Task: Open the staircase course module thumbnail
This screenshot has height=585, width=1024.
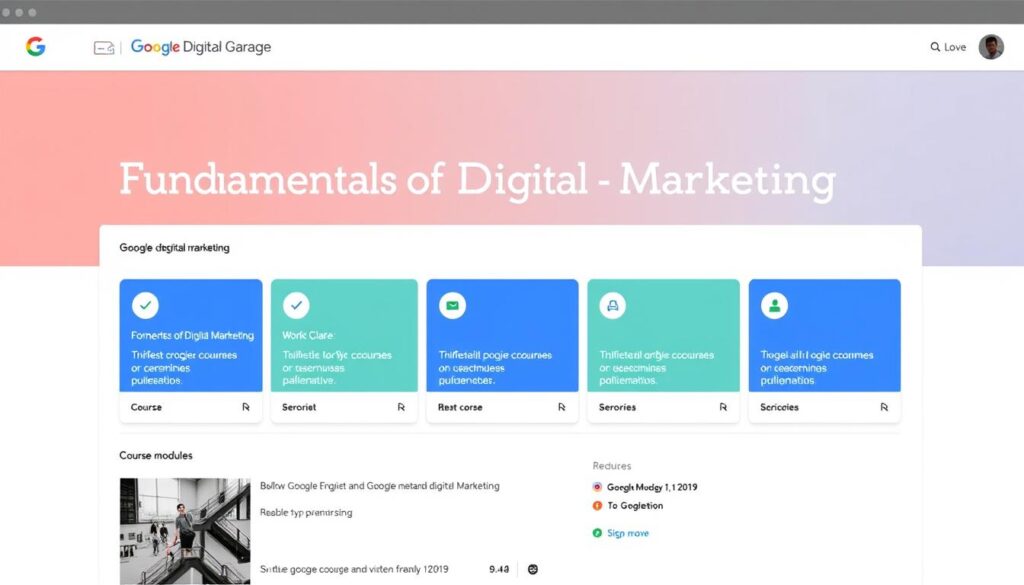Action: pos(185,530)
